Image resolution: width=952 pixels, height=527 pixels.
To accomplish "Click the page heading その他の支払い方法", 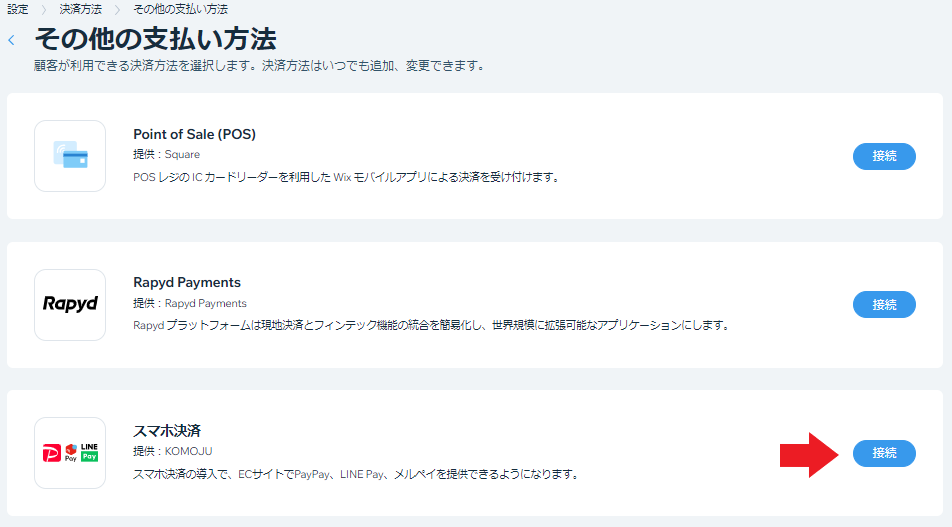I will coord(155,39).
